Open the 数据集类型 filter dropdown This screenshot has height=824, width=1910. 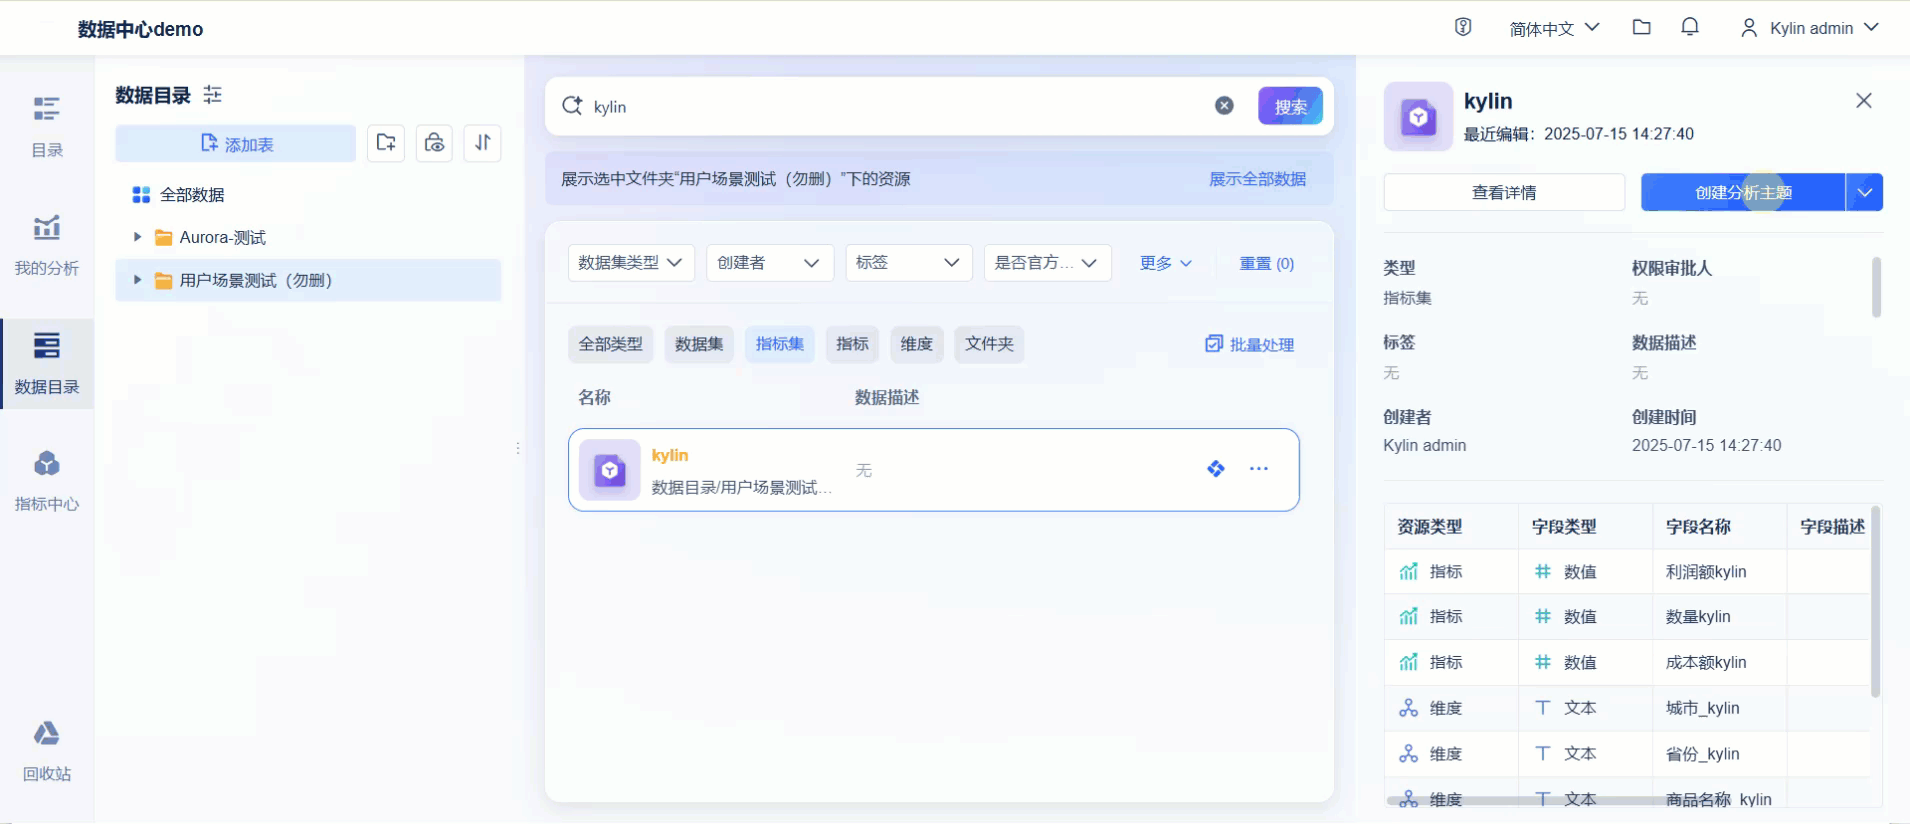coord(631,263)
